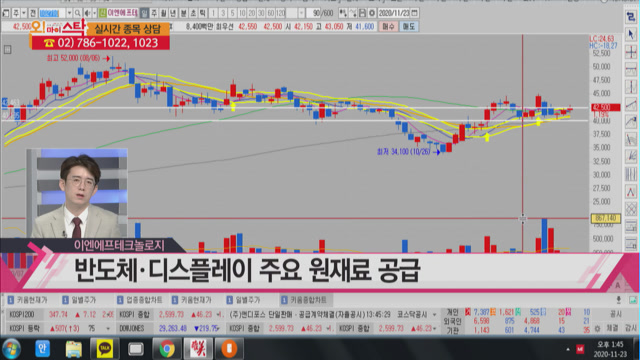The height and width of the screenshot is (360, 640).
Task: Open chart settings gear icon in toolbar
Action: click(372, 13)
